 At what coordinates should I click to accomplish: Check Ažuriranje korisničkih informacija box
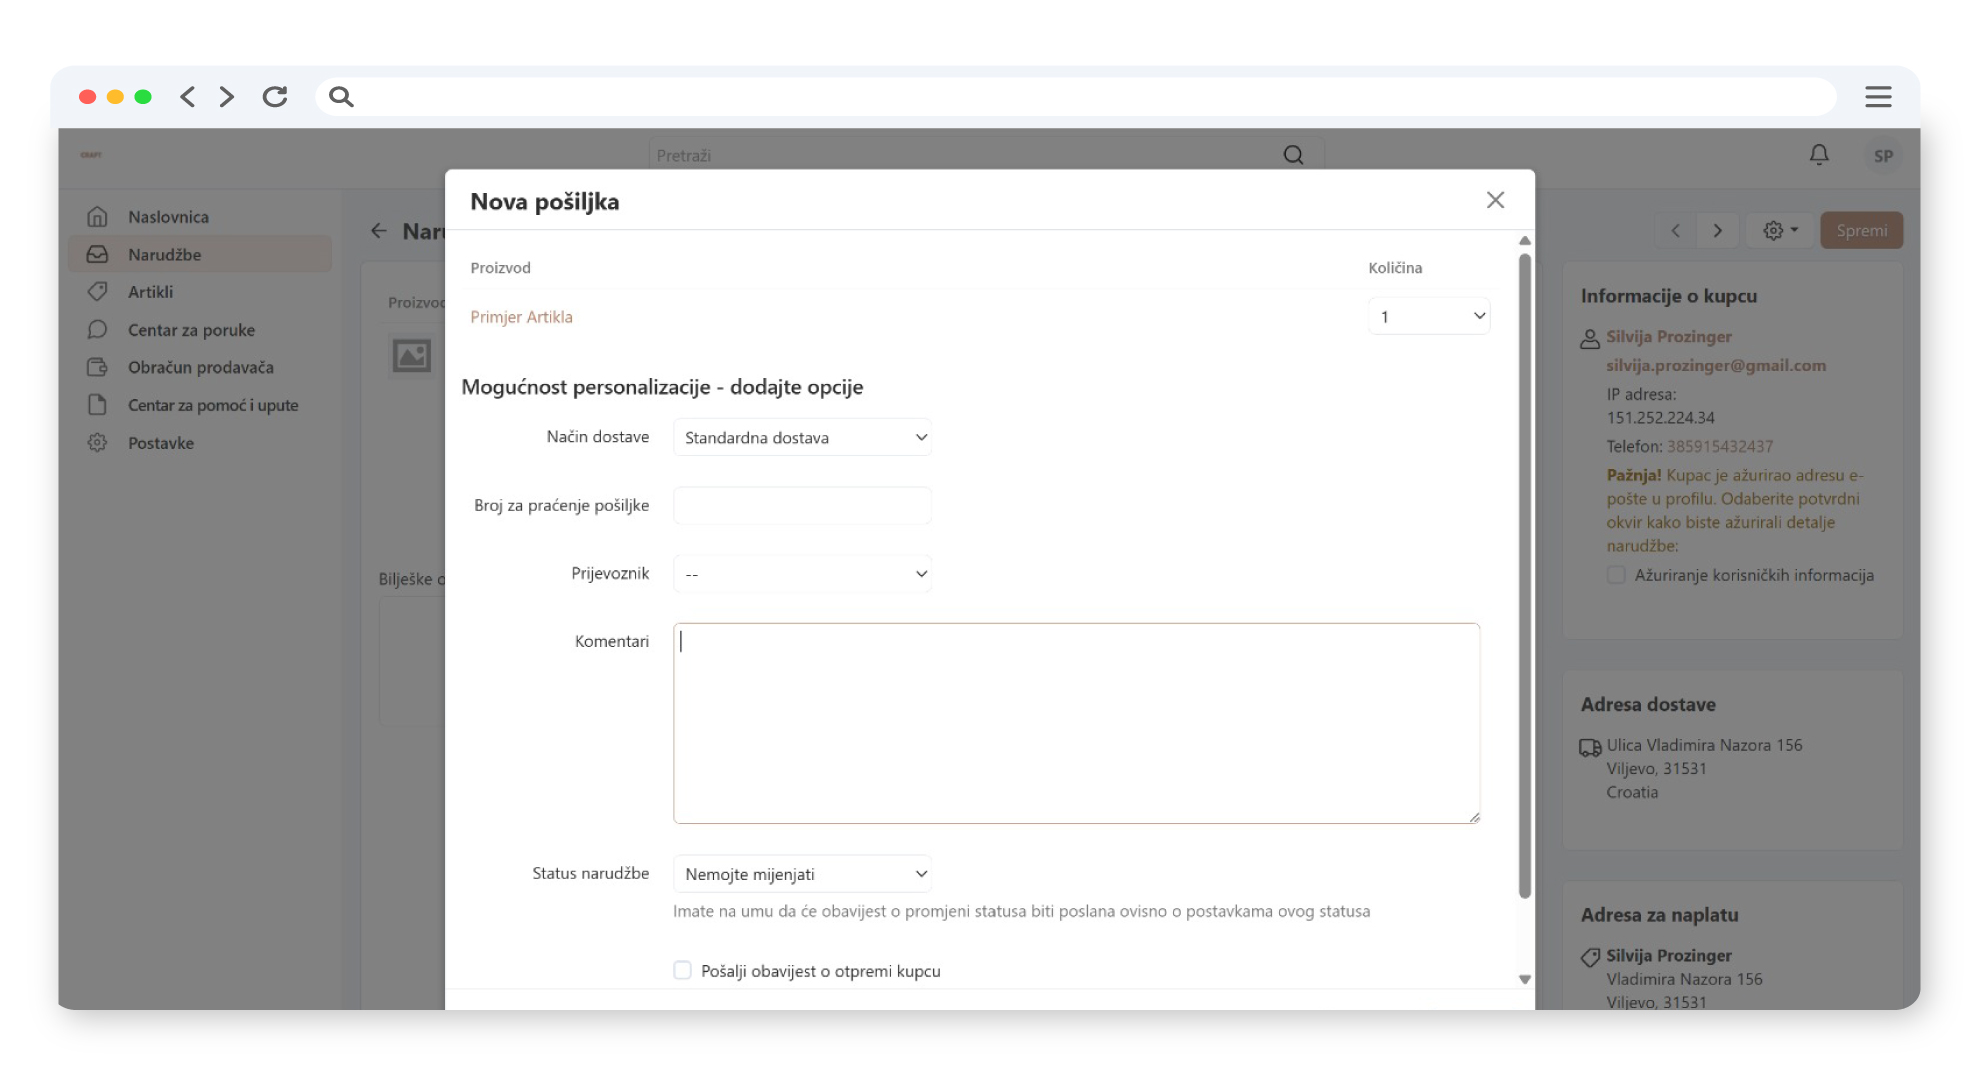tap(1616, 575)
